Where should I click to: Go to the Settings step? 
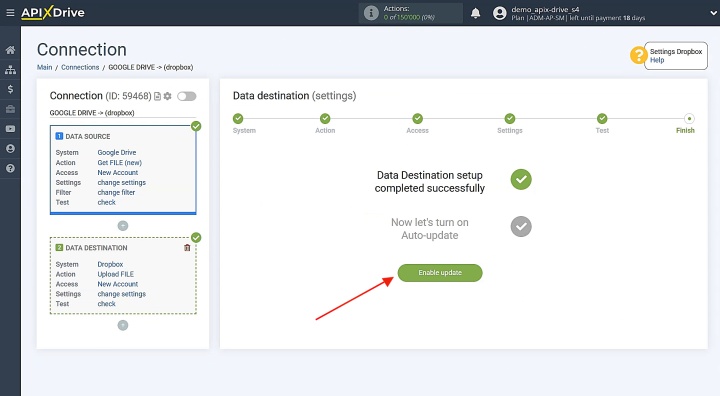(510, 119)
